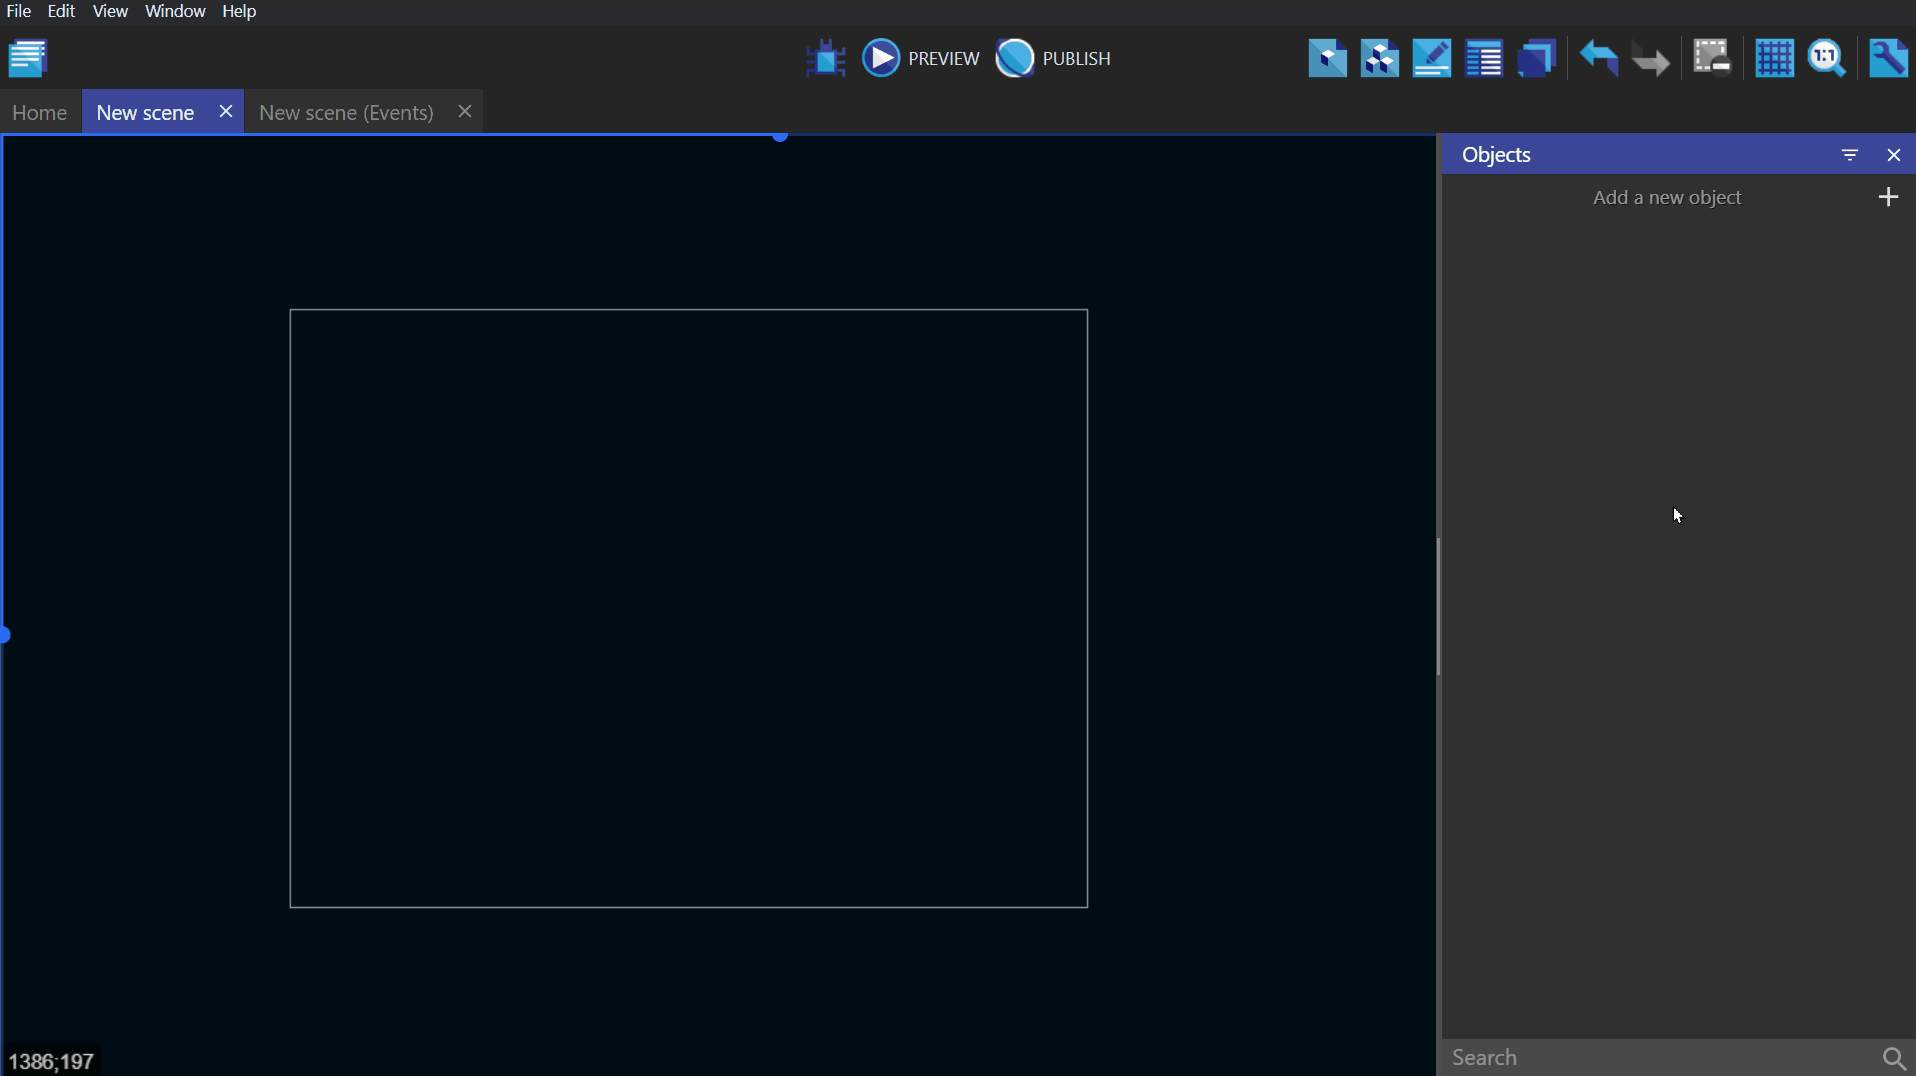This screenshot has width=1916, height=1076.
Task: Launch the debugger bug icon
Action: [826, 58]
